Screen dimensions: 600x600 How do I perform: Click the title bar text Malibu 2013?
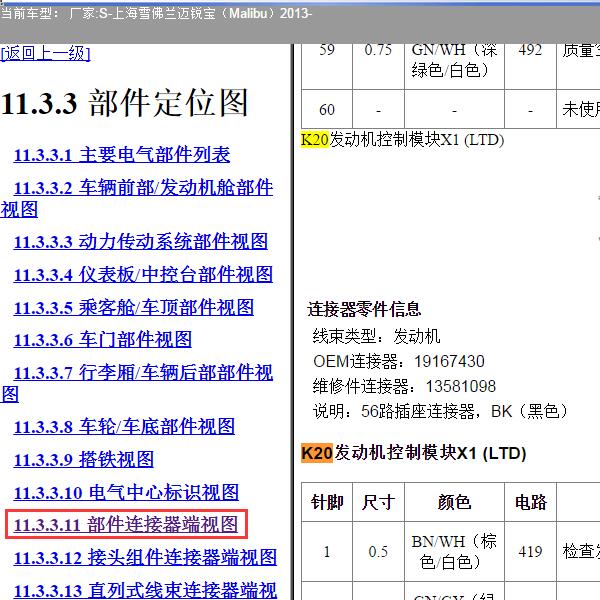271,14
